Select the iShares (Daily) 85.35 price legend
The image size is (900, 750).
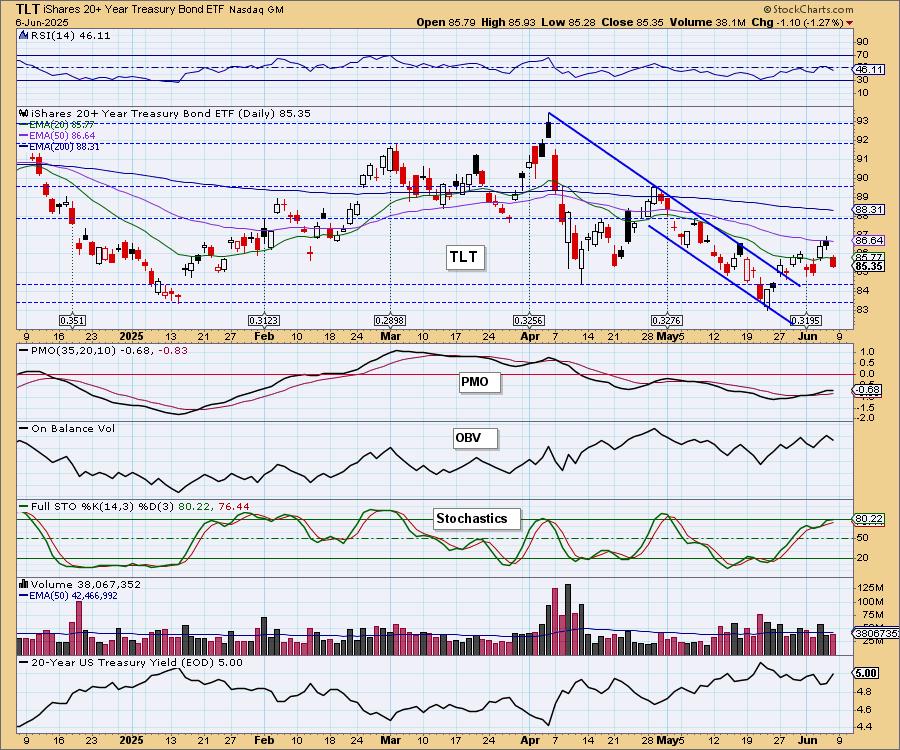(x=171, y=113)
